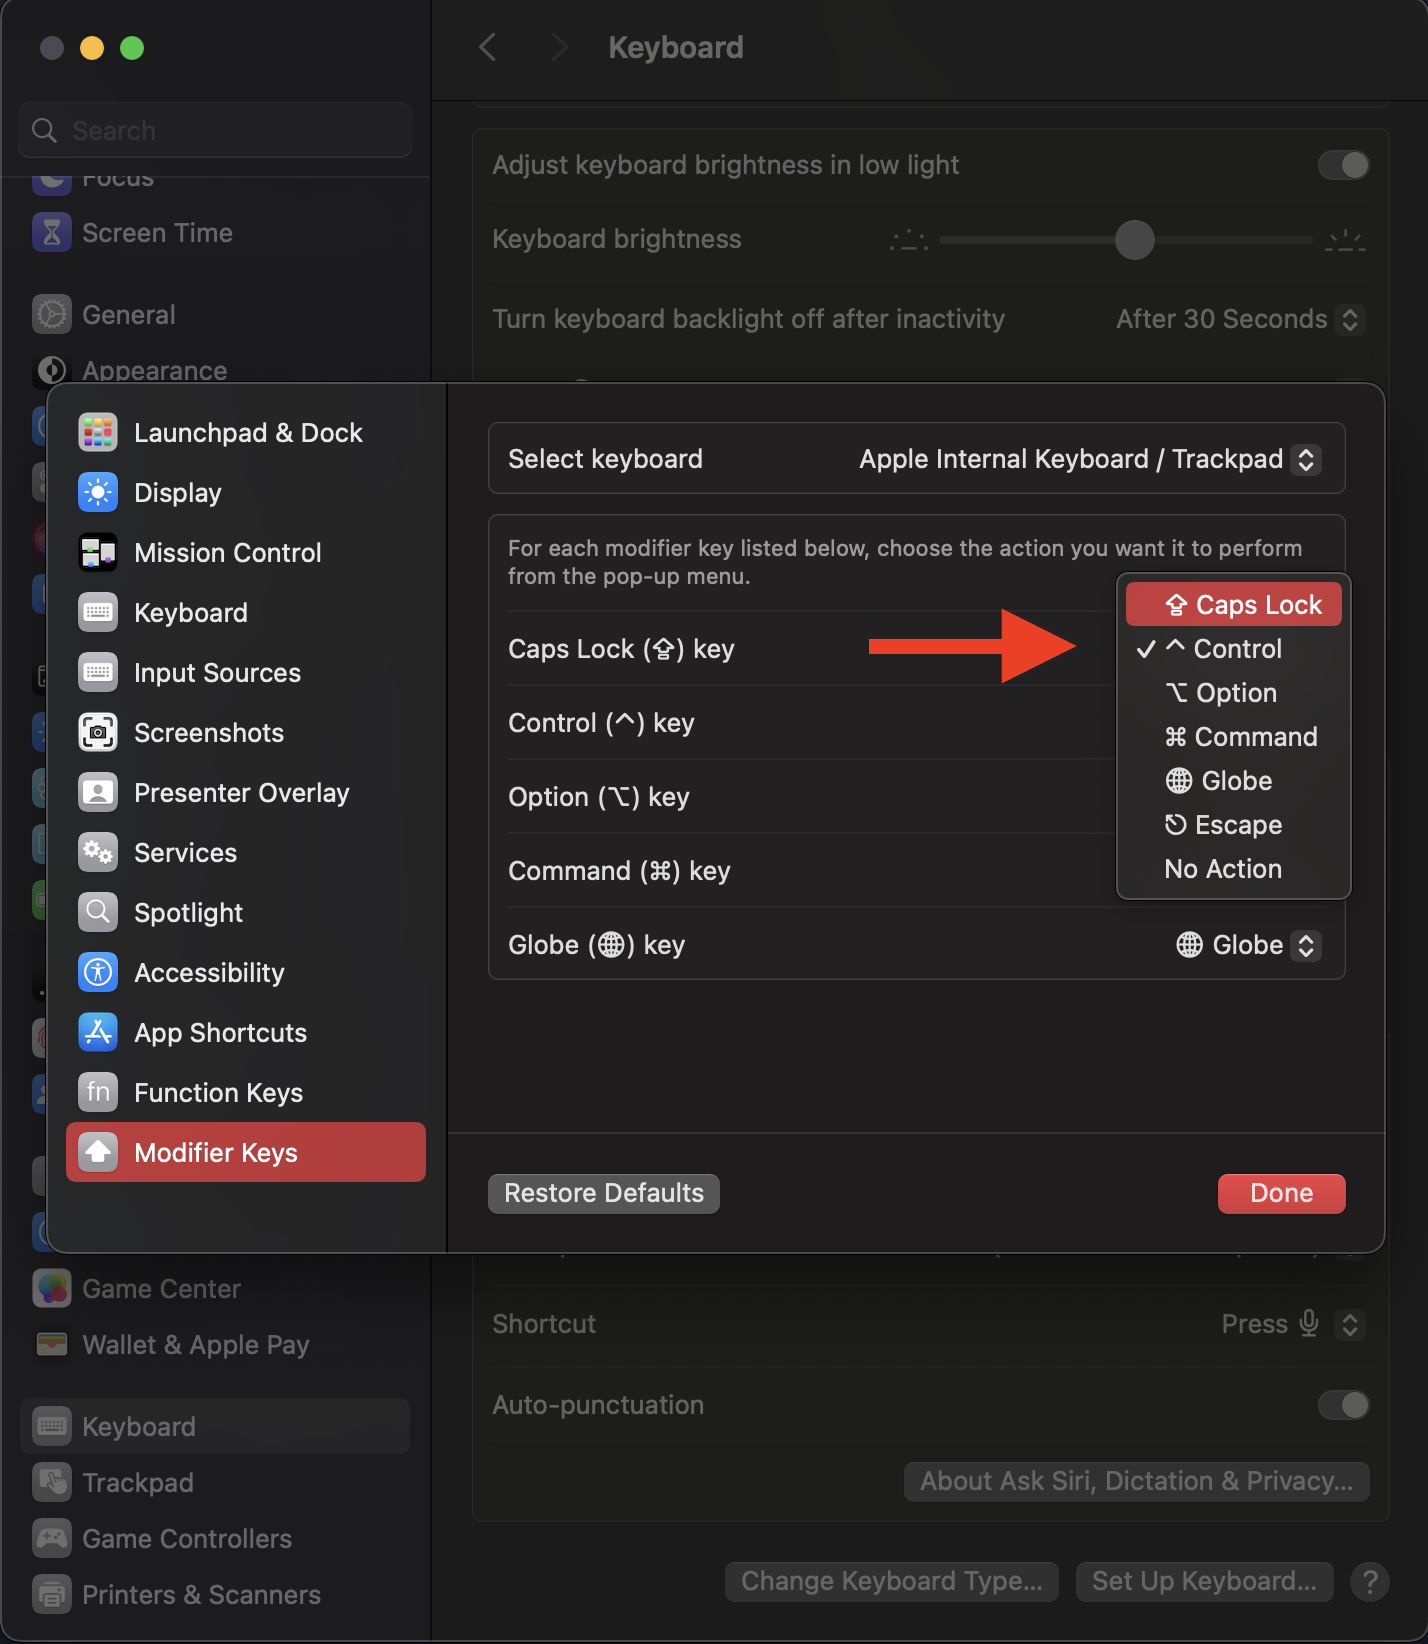
Task: Toggle Adjust keyboard brightness in low light
Action: pos(1343,165)
